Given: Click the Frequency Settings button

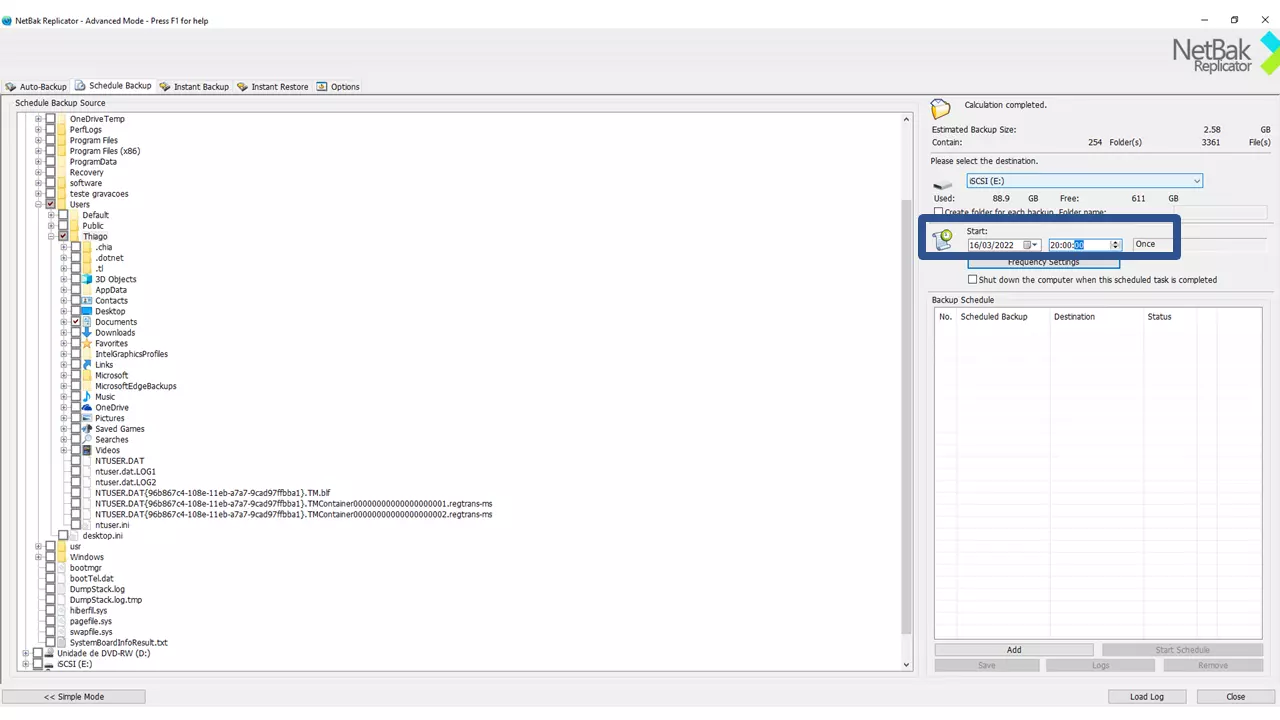Looking at the screenshot, I should click(x=1043, y=262).
